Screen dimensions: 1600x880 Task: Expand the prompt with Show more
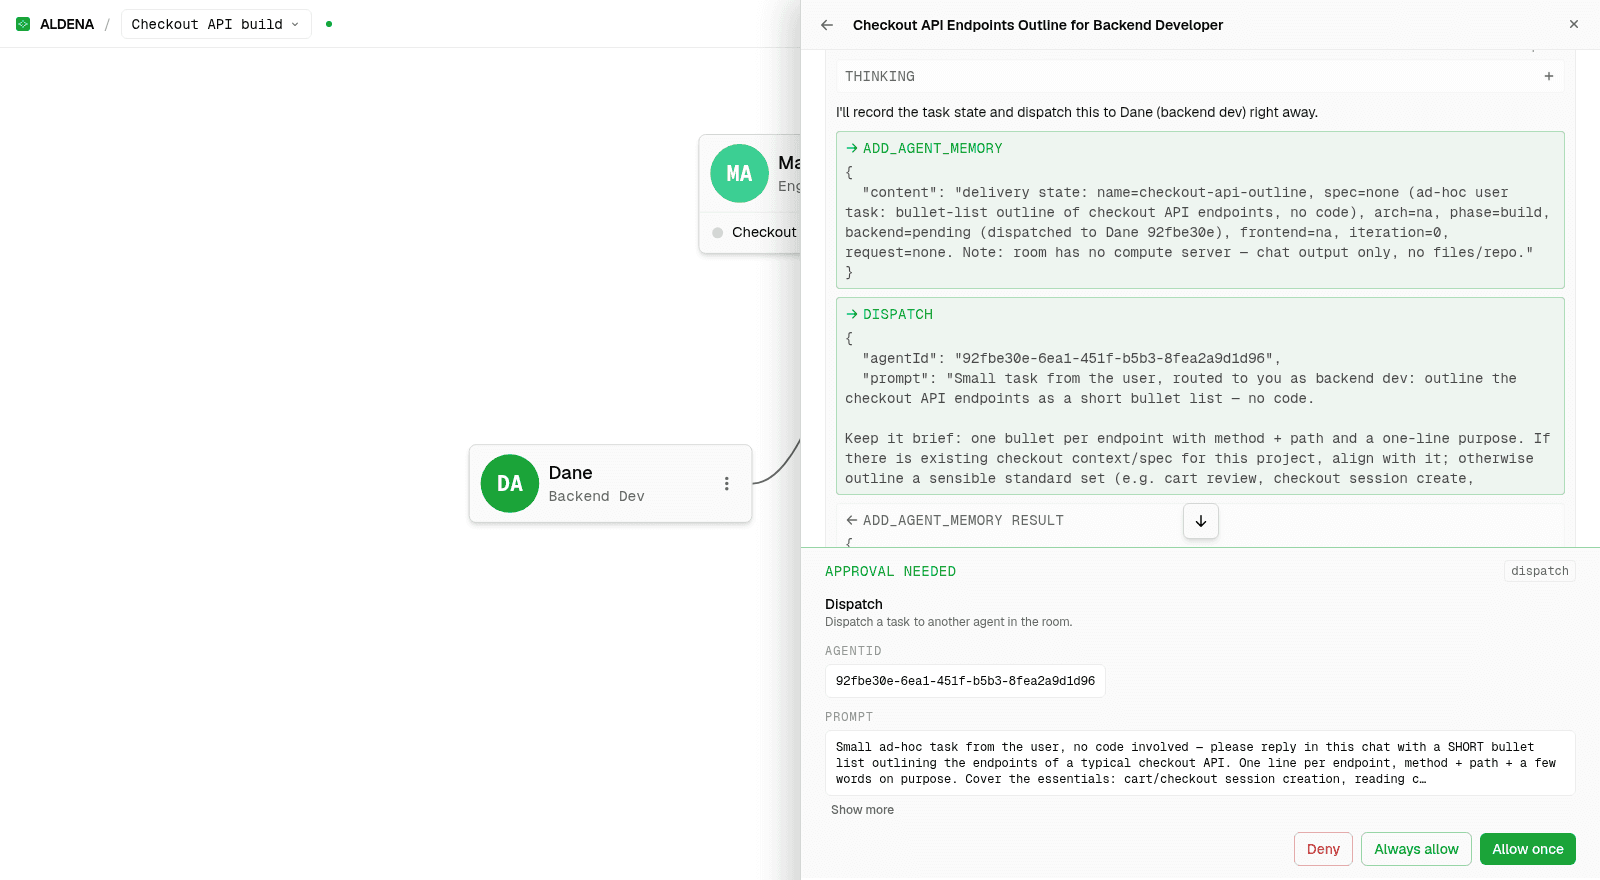(x=862, y=810)
